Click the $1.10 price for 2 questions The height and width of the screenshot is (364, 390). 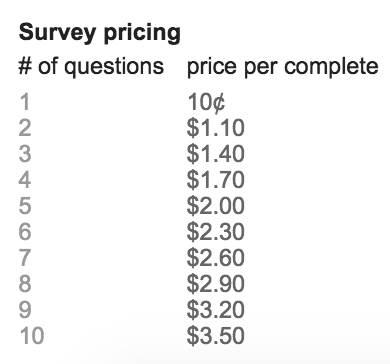[x=216, y=128]
